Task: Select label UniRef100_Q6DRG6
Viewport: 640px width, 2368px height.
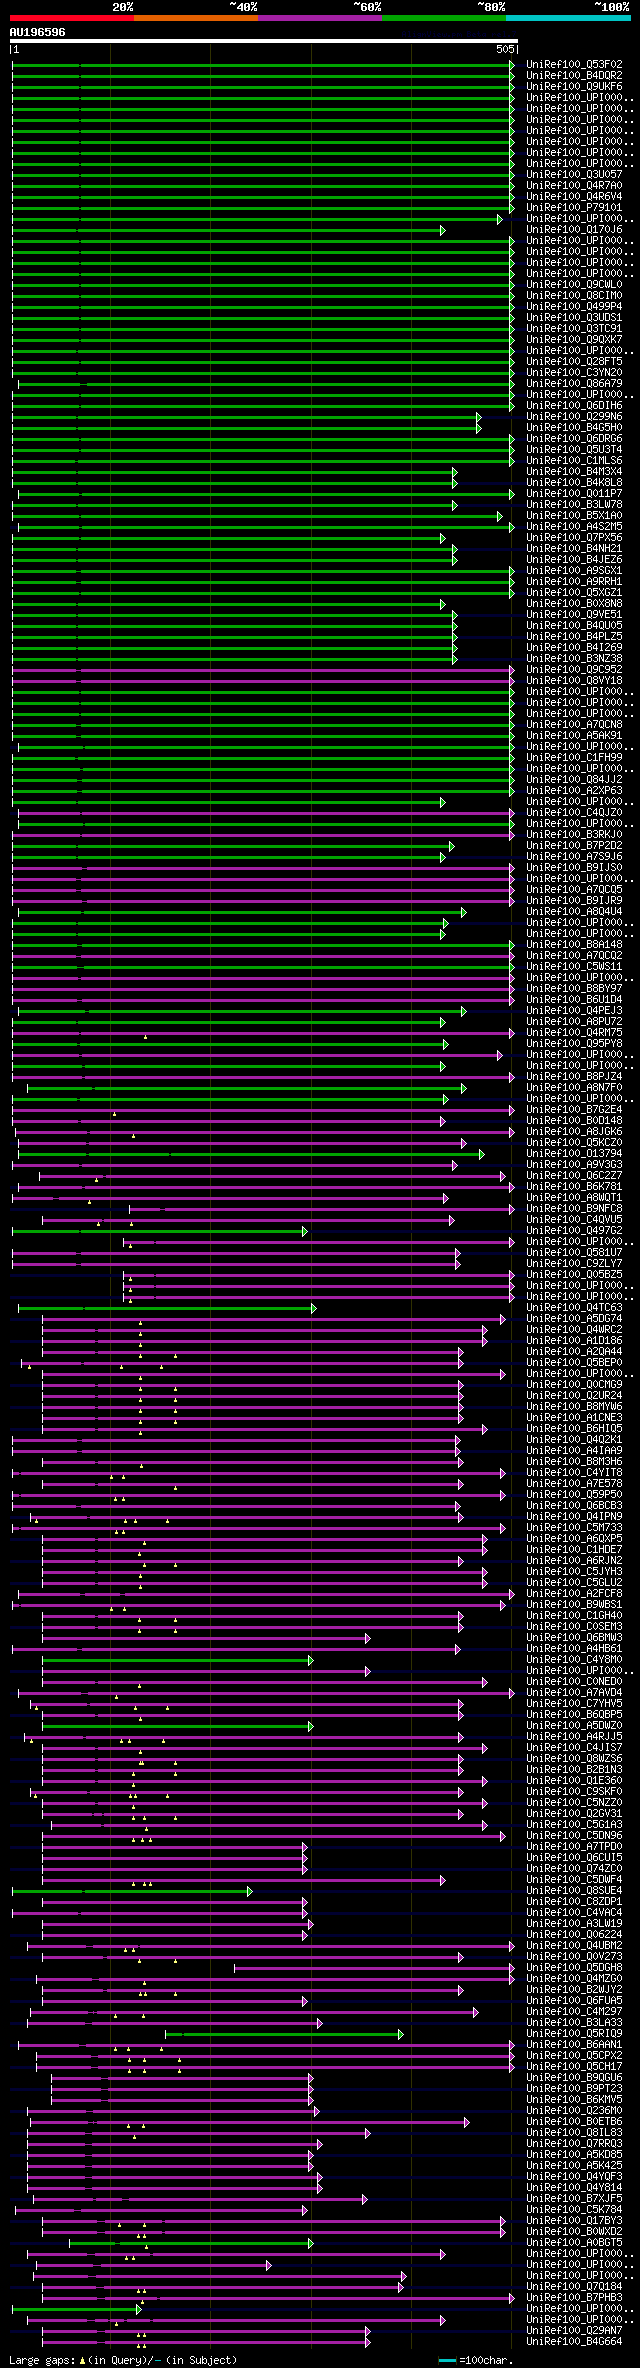Action: [574, 439]
